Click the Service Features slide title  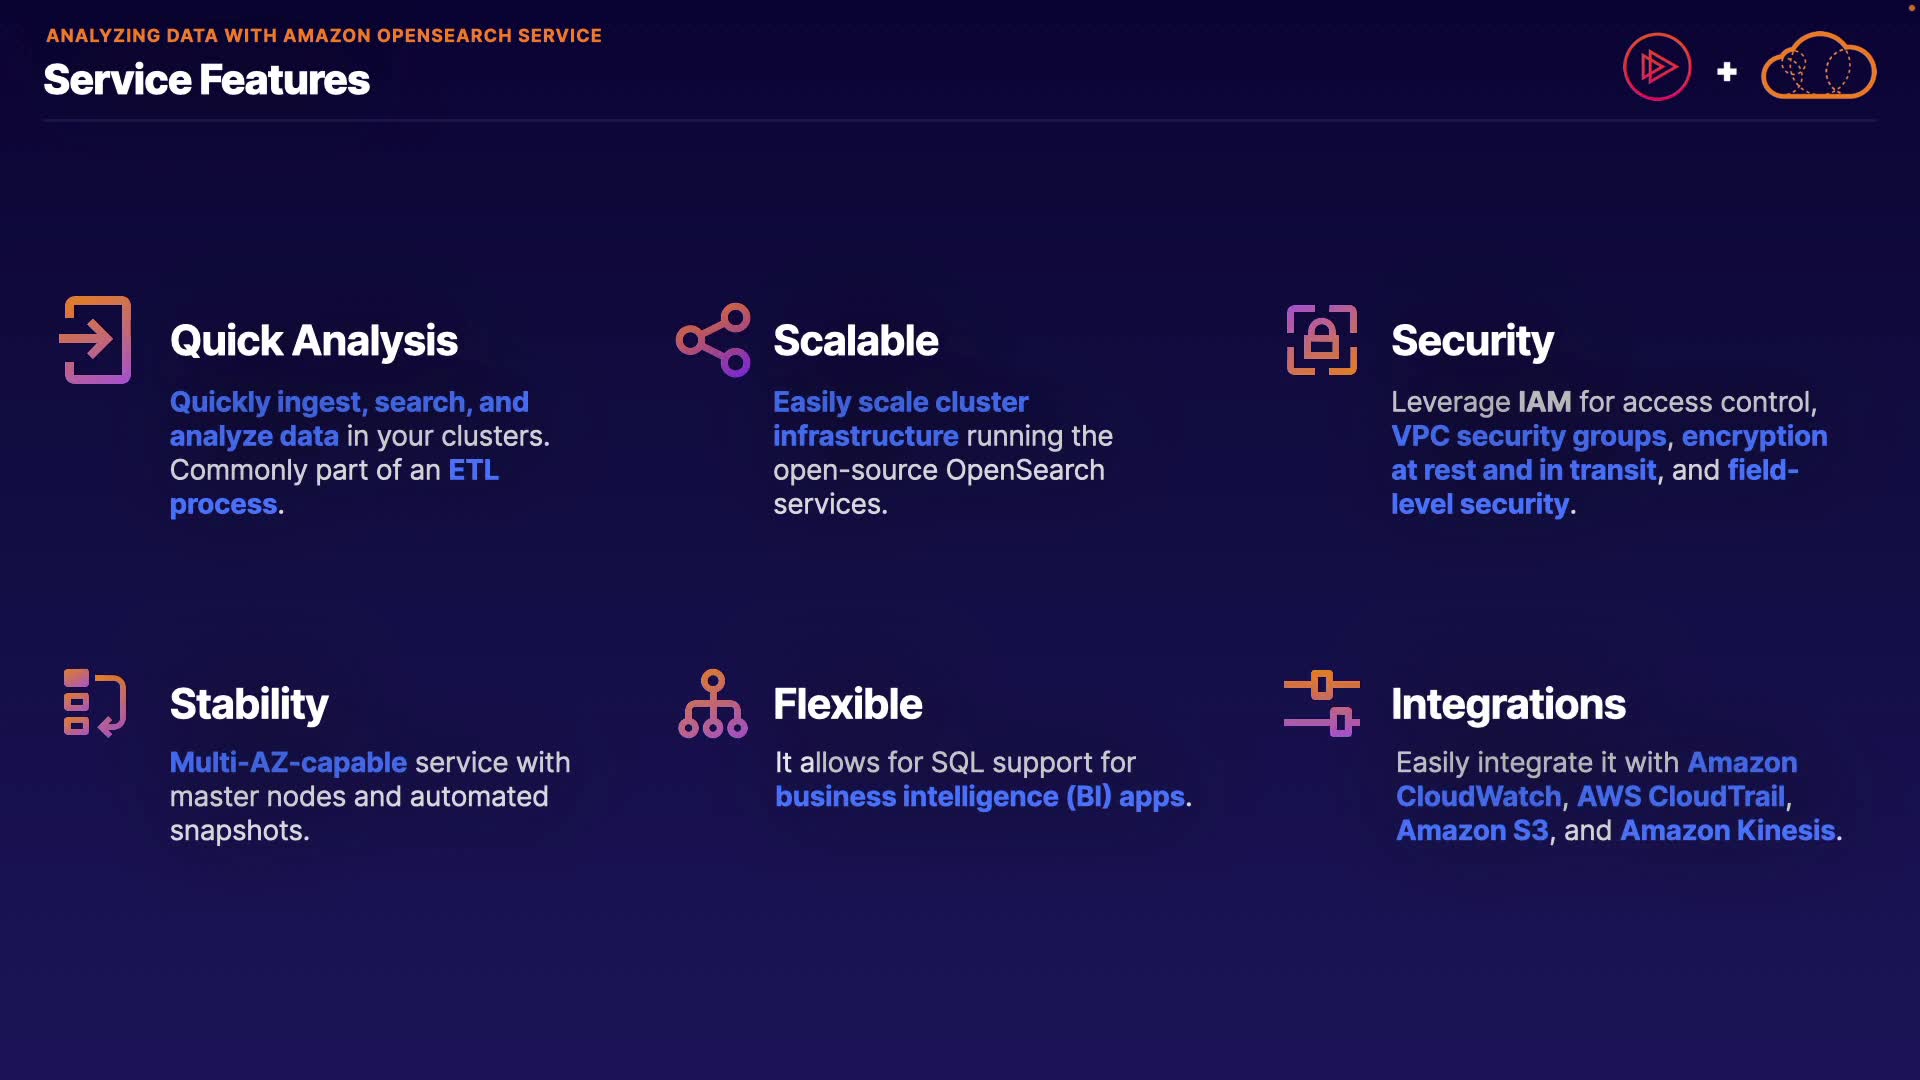click(x=207, y=80)
